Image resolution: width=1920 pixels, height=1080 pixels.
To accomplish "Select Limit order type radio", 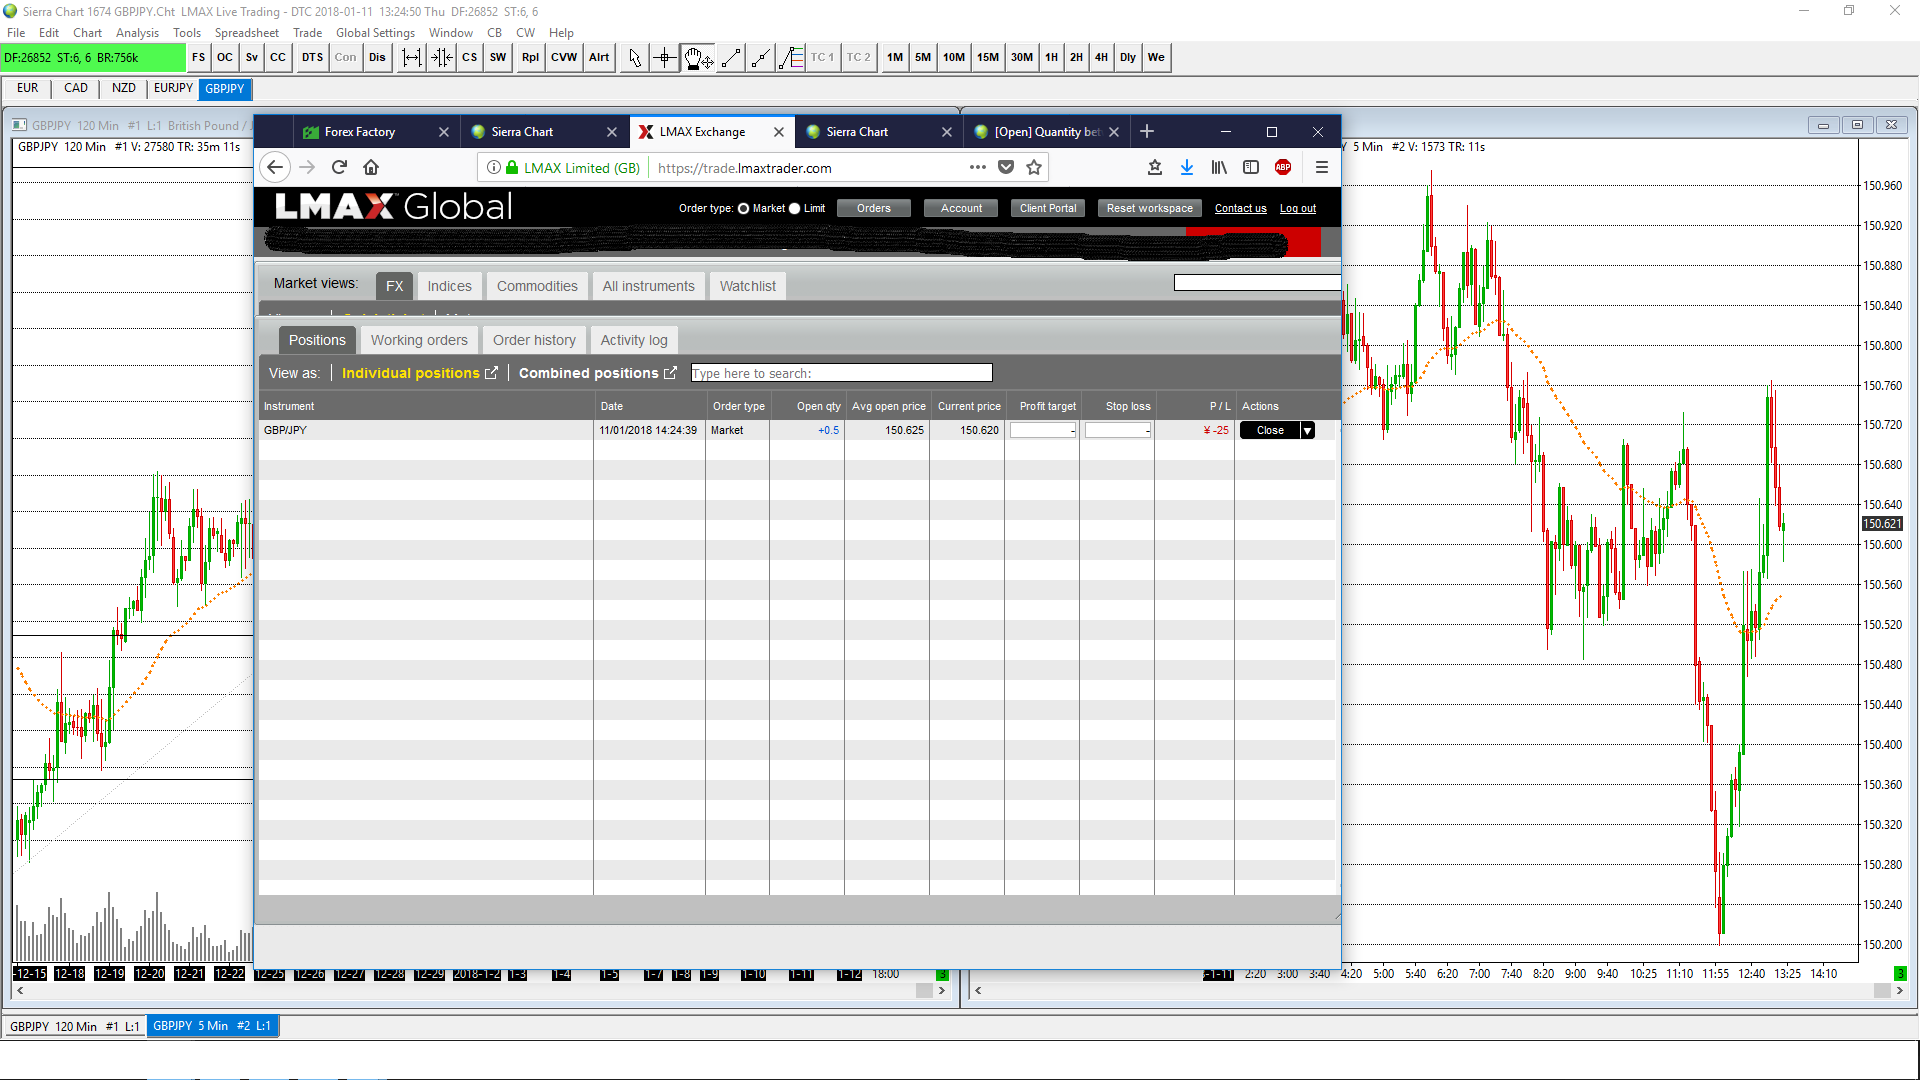I will (795, 209).
